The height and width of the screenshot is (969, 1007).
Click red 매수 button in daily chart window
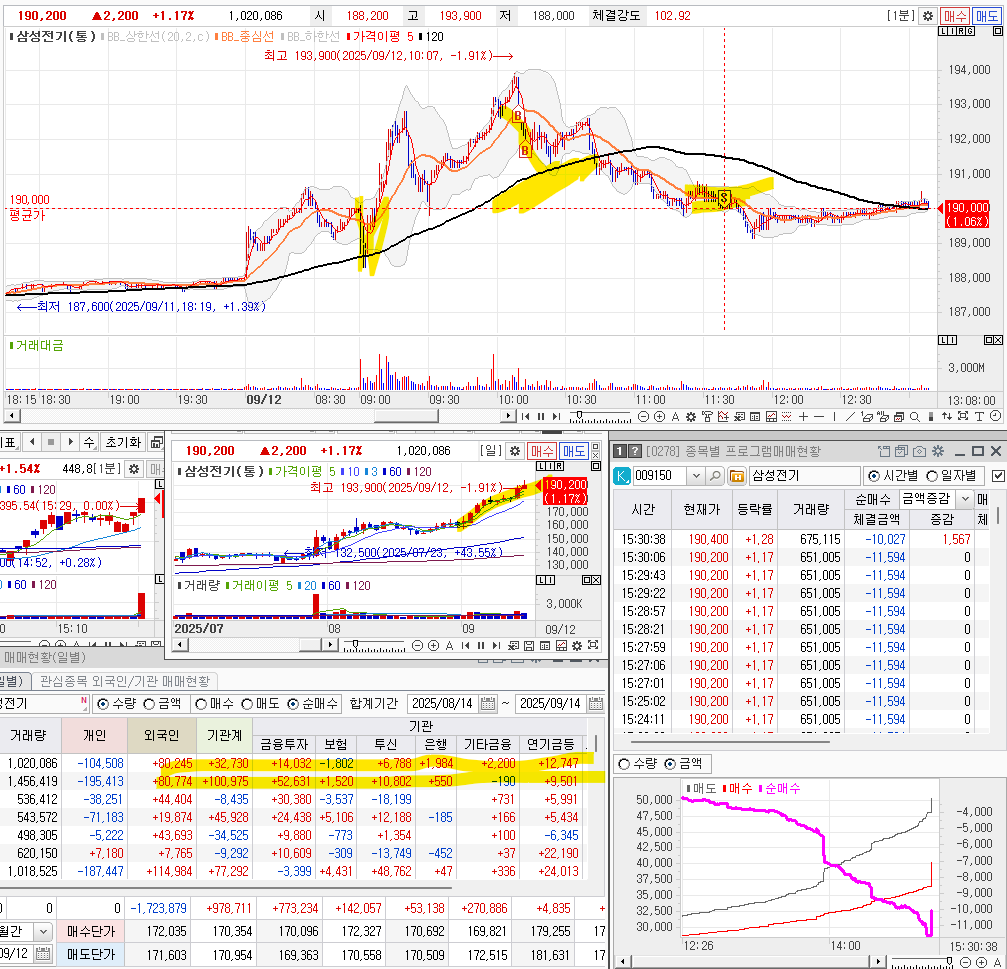(x=542, y=451)
